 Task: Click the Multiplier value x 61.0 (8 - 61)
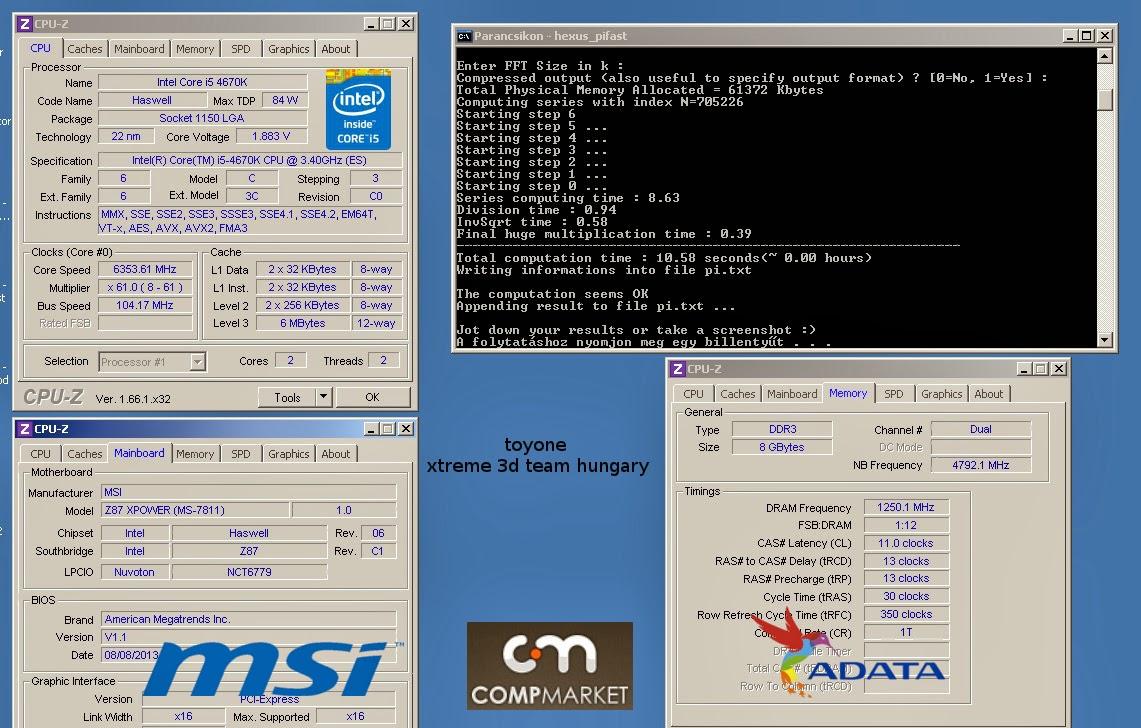click(145, 288)
